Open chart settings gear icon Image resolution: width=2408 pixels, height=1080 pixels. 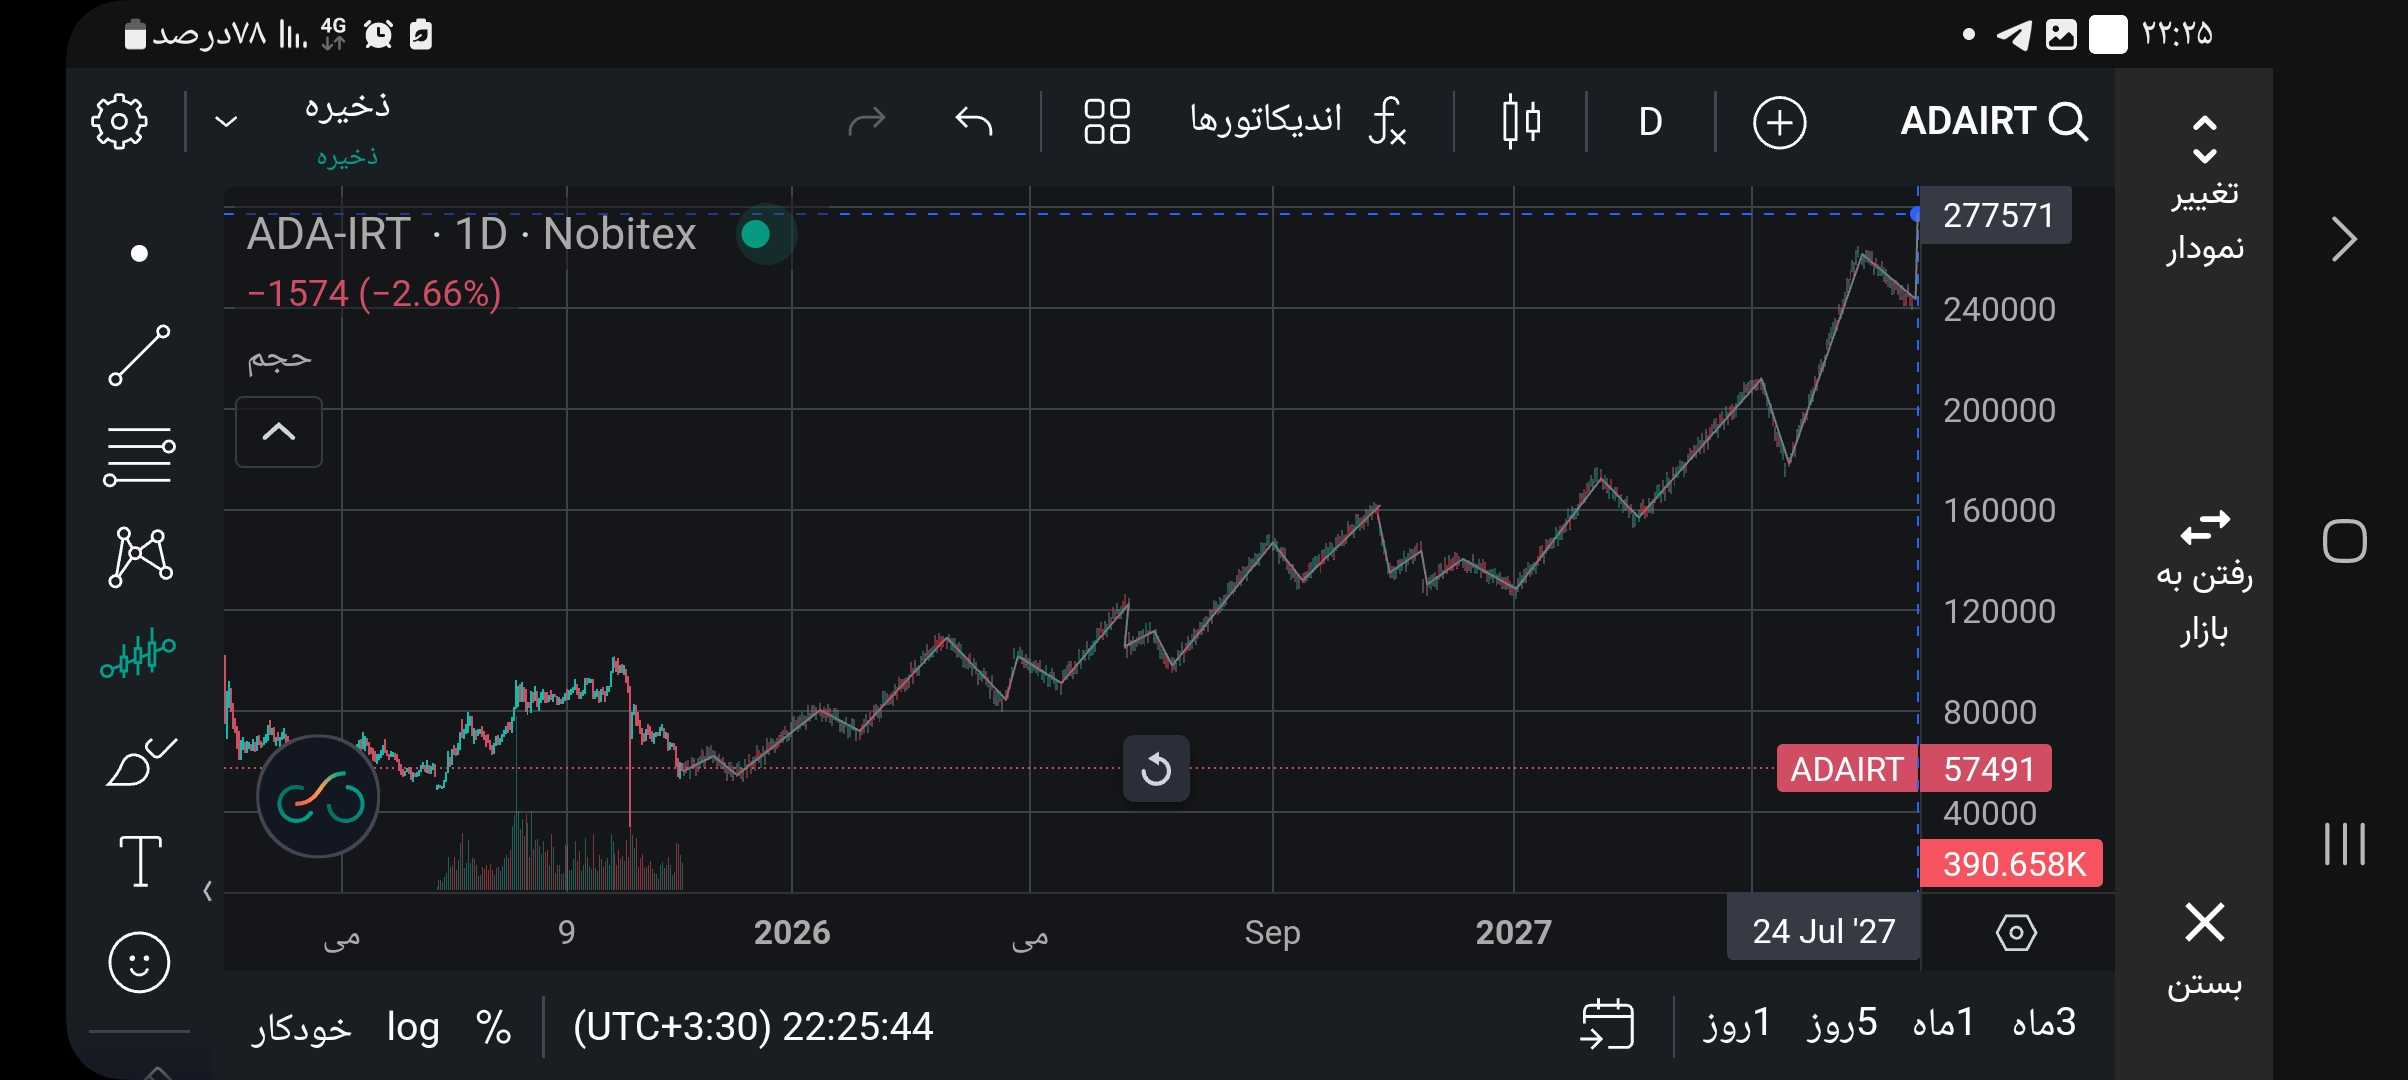pyautogui.click(x=119, y=122)
